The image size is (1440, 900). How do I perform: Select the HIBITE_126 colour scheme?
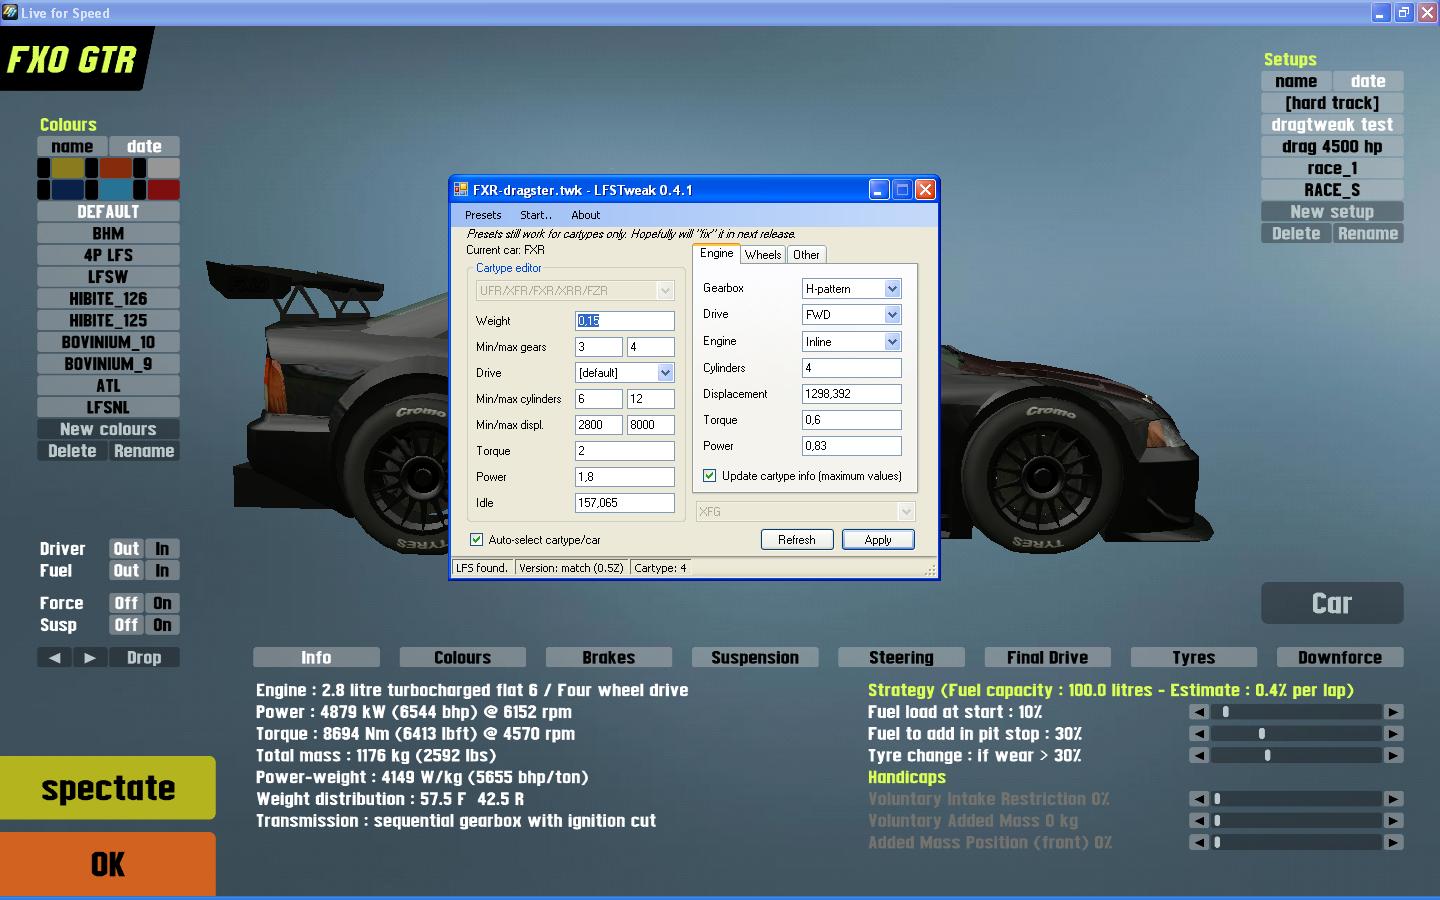tap(108, 298)
